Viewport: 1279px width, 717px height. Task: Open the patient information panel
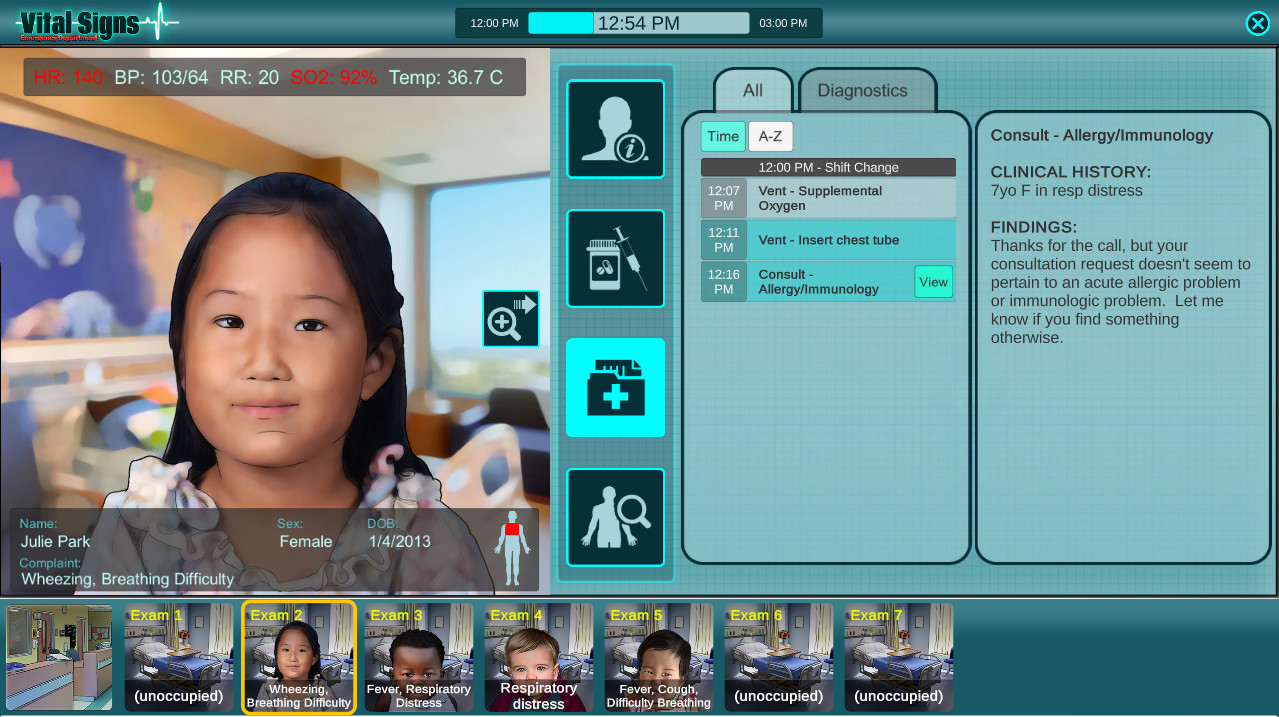point(614,128)
